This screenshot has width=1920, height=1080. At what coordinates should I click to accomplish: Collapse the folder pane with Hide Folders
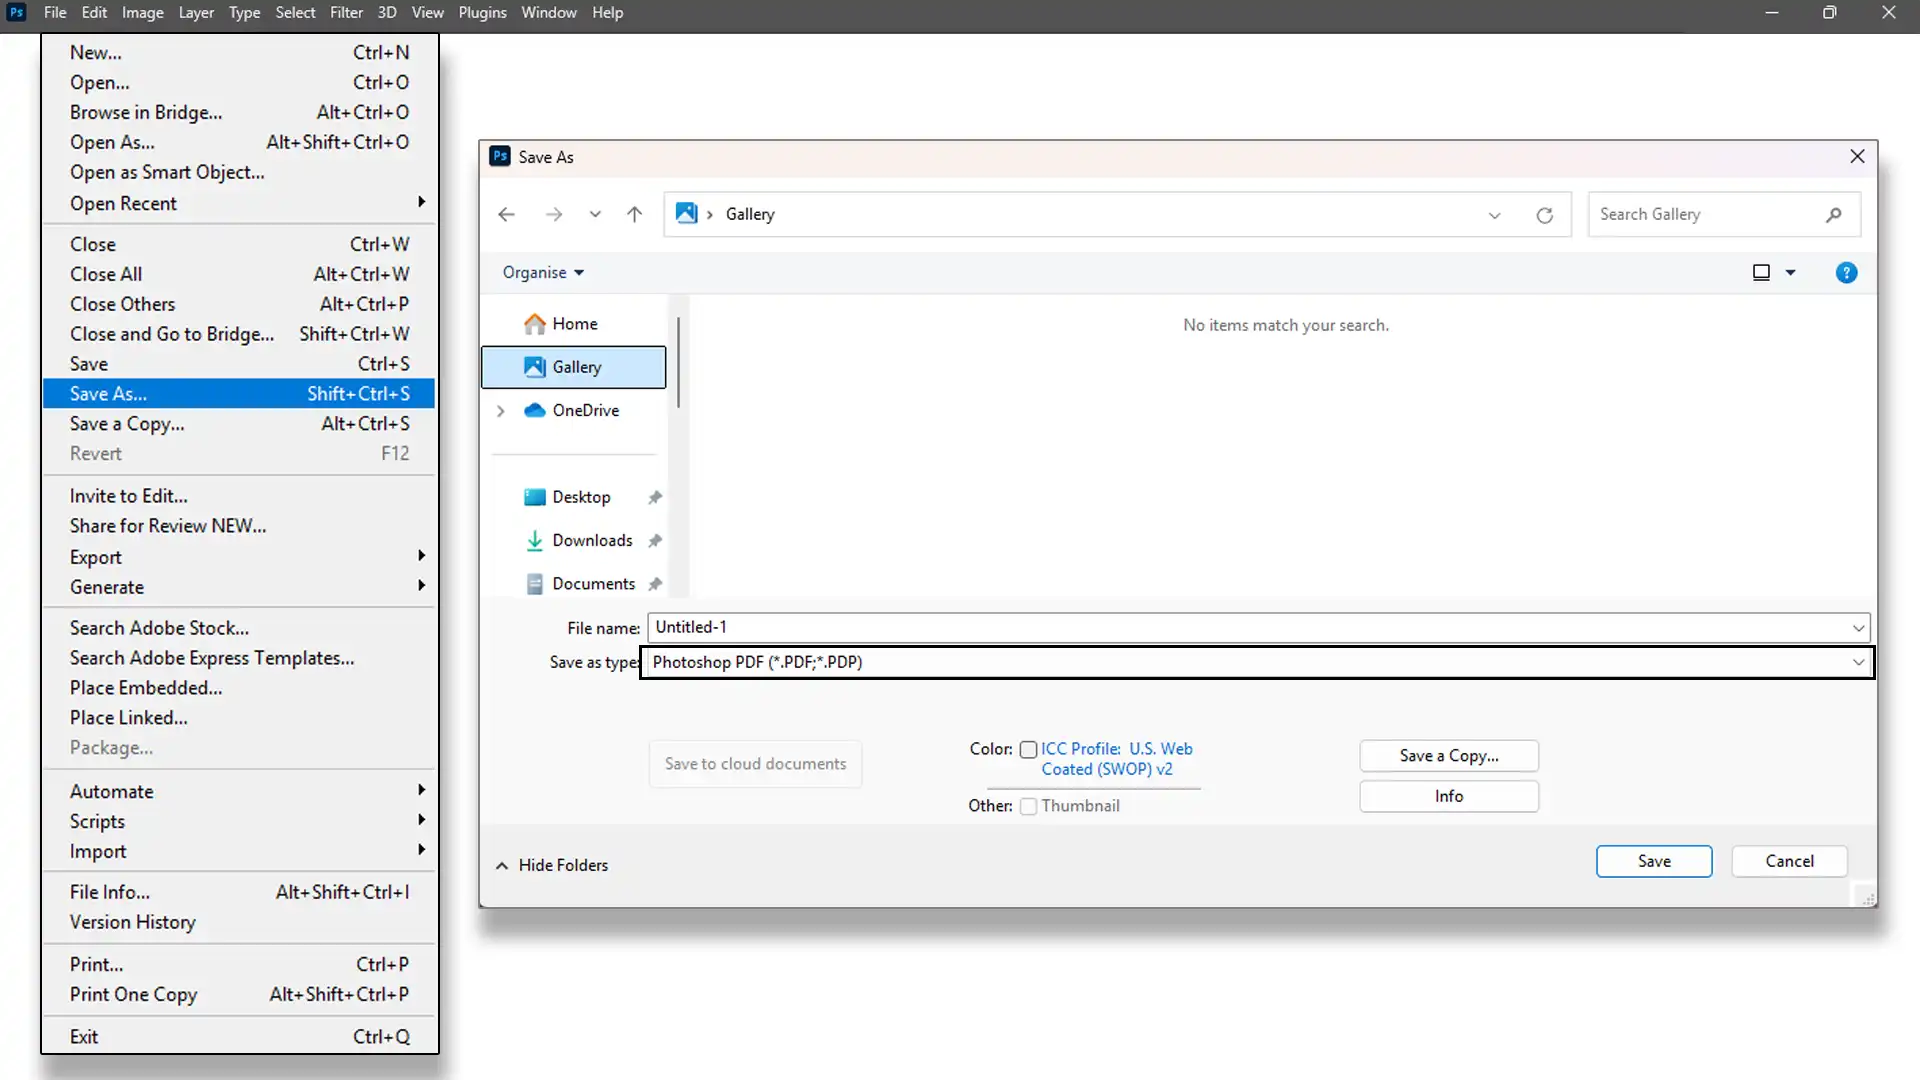pyautogui.click(x=552, y=865)
